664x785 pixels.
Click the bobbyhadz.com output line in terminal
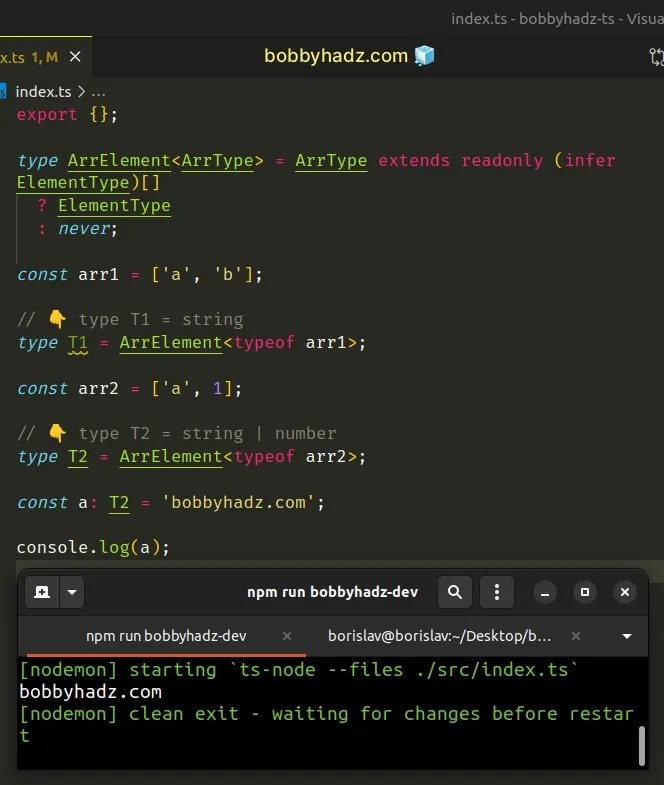point(90,692)
